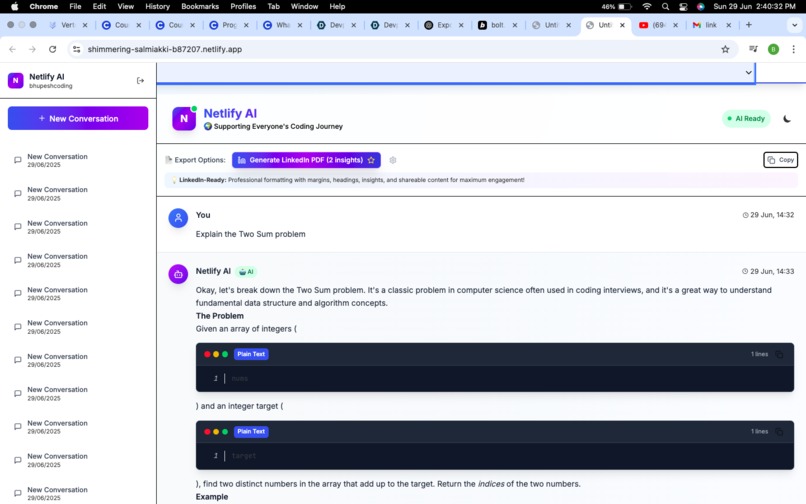Switch to the bolt tab

[x=498, y=25]
